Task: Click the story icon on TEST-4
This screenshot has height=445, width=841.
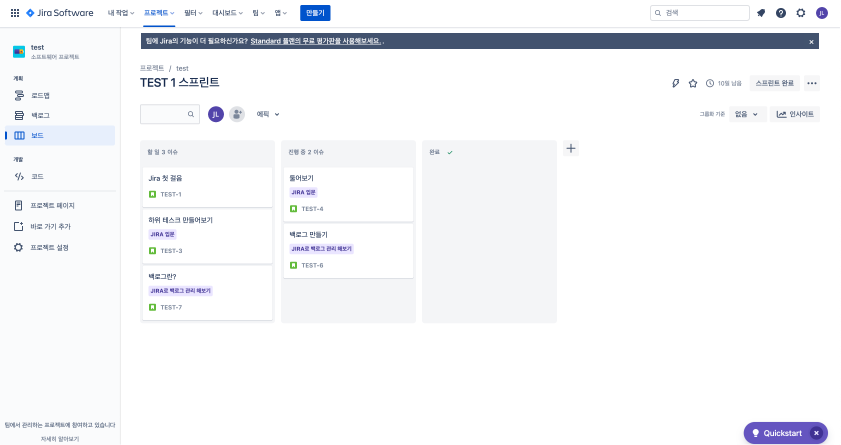Action: click(293, 209)
